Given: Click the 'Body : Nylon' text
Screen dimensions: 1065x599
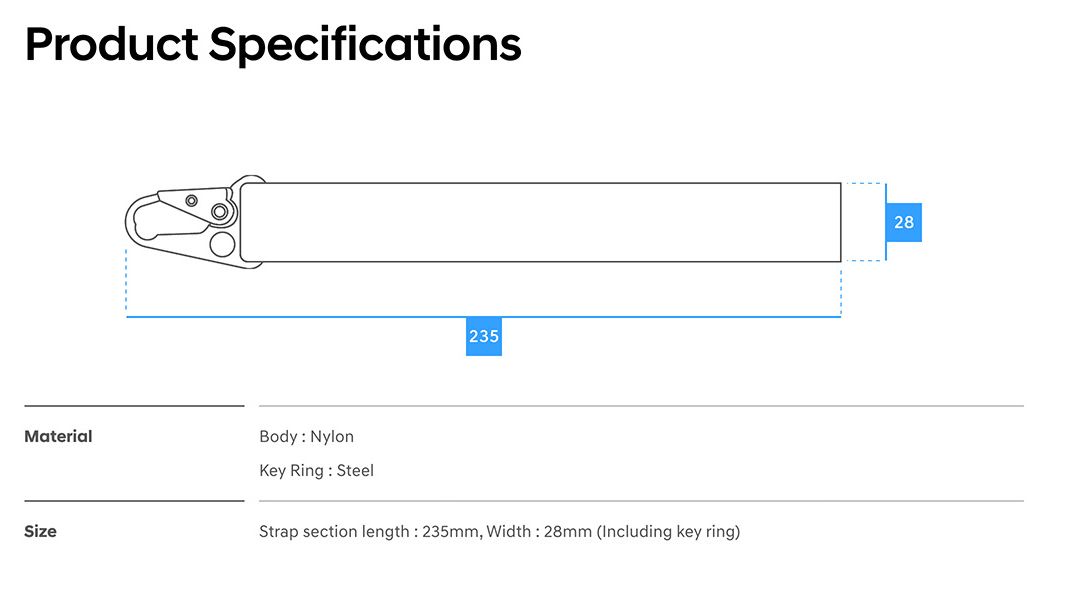Looking at the screenshot, I should [306, 436].
